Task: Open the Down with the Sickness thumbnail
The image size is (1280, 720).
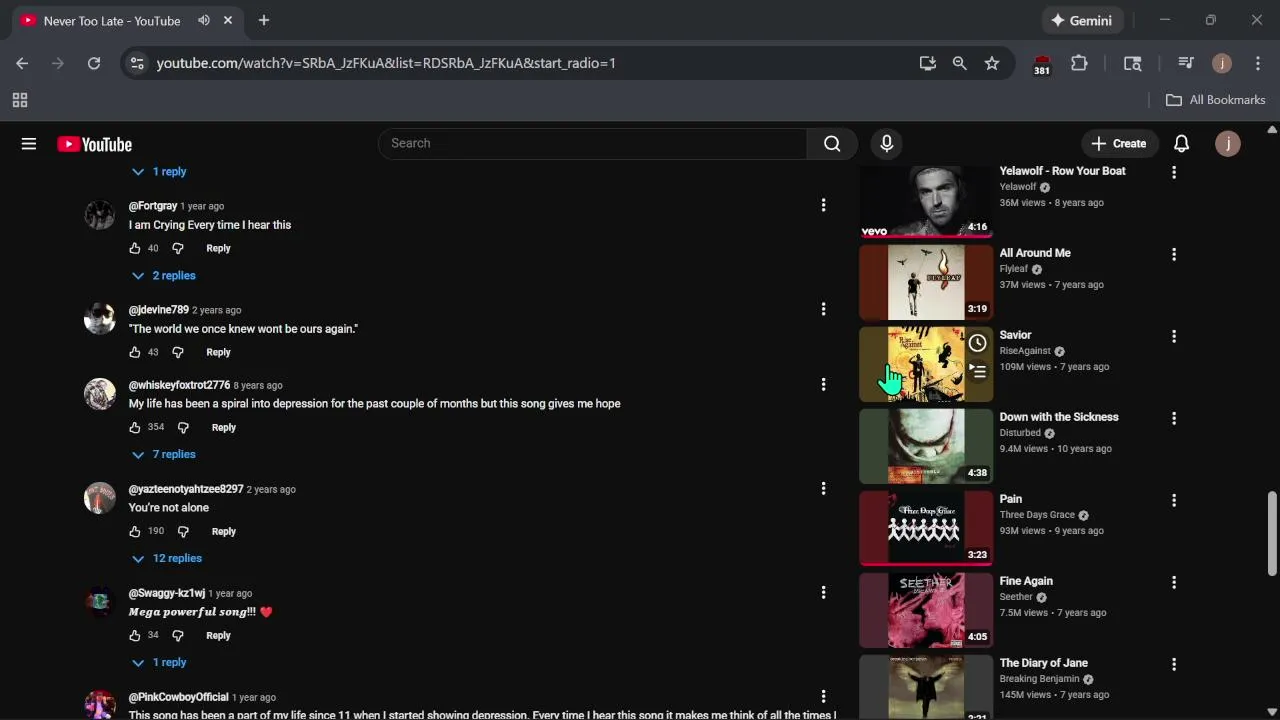Action: 926,446
